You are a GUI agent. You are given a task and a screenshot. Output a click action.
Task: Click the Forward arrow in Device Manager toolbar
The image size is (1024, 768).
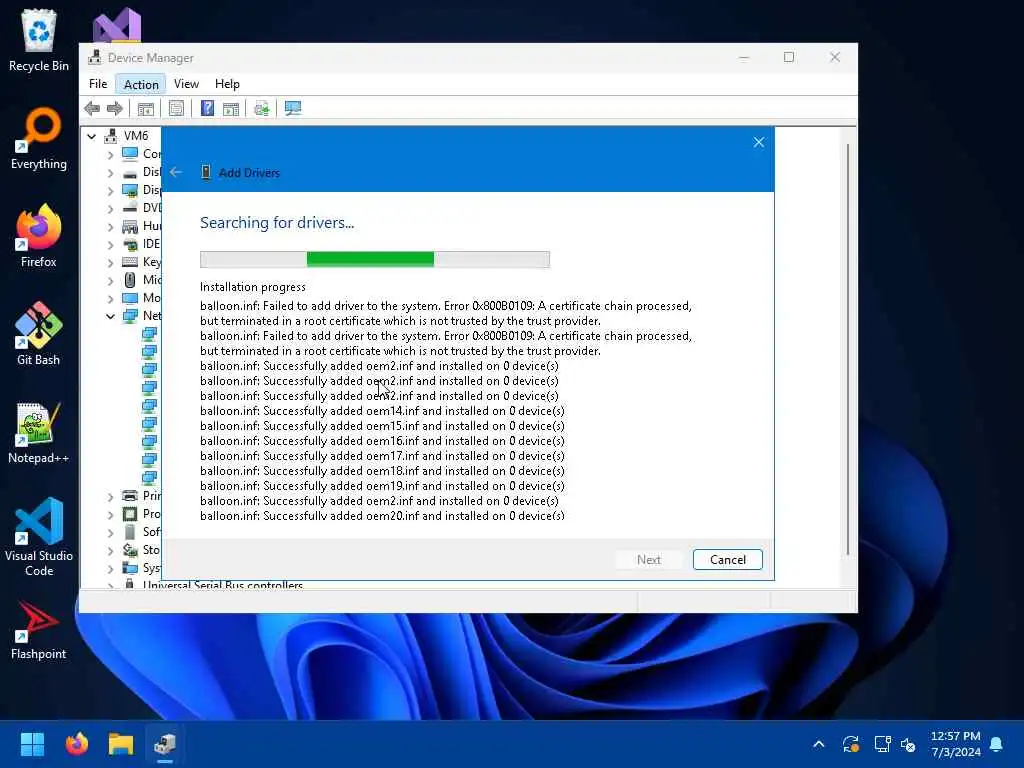point(115,108)
